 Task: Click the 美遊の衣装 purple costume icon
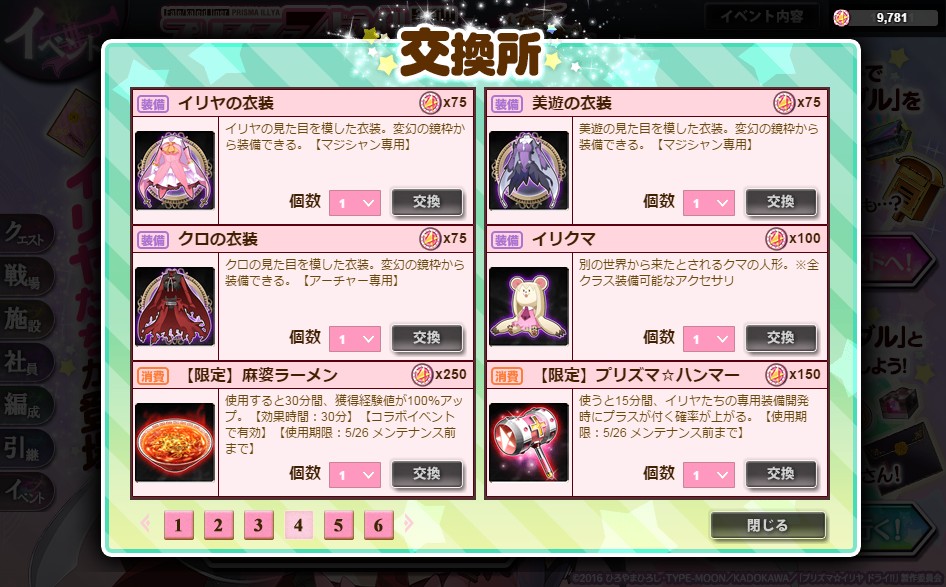tap(529, 171)
